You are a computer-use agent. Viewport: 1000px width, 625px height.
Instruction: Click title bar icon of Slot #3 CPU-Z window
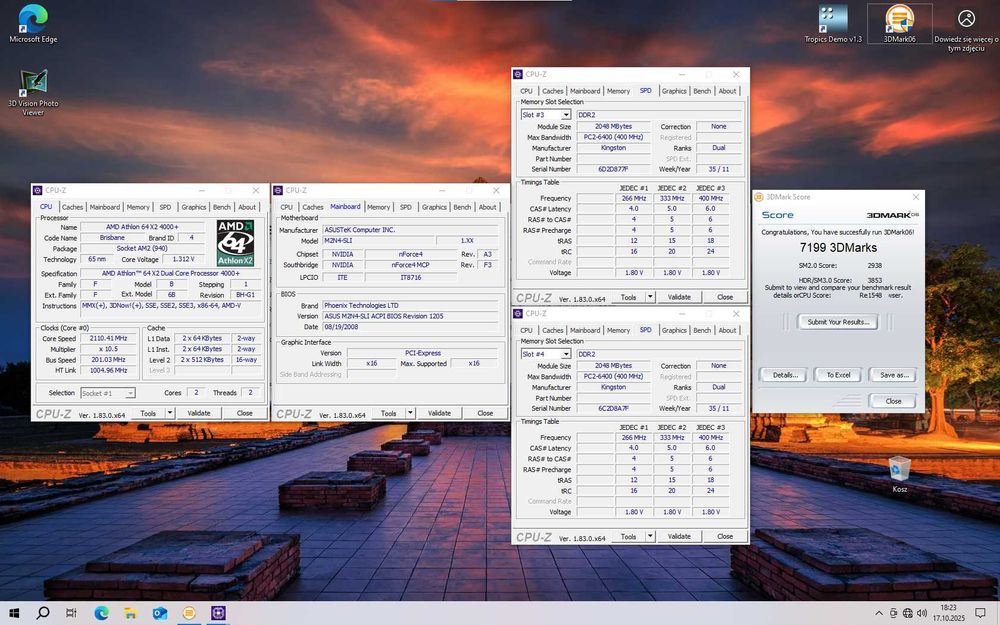click(518, 74)
